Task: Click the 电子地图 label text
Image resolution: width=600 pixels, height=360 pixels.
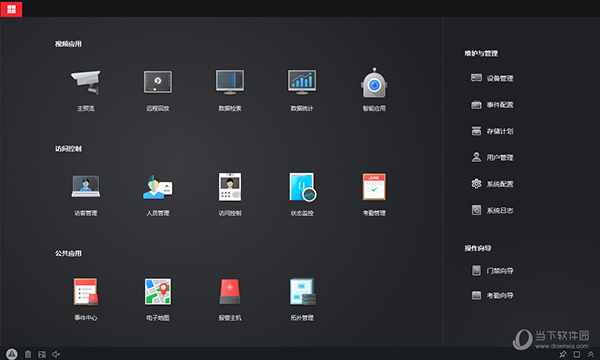Action: click(x=158, y=318)
